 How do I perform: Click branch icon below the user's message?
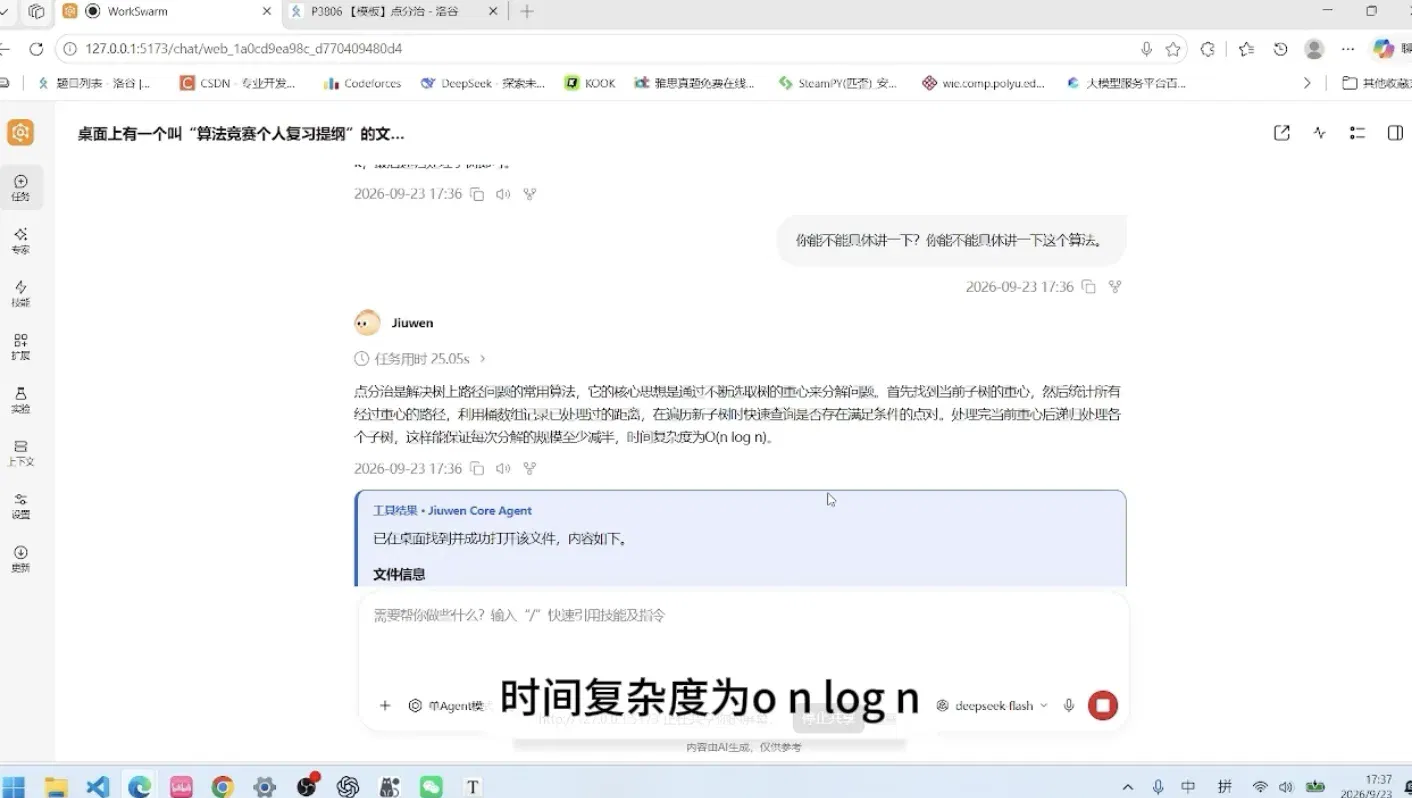pyautogui.click(x=1115, y=286)
